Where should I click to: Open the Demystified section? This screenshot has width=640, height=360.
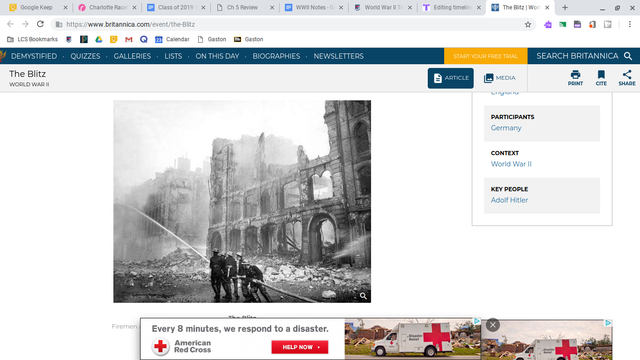[x=34, y=56]
